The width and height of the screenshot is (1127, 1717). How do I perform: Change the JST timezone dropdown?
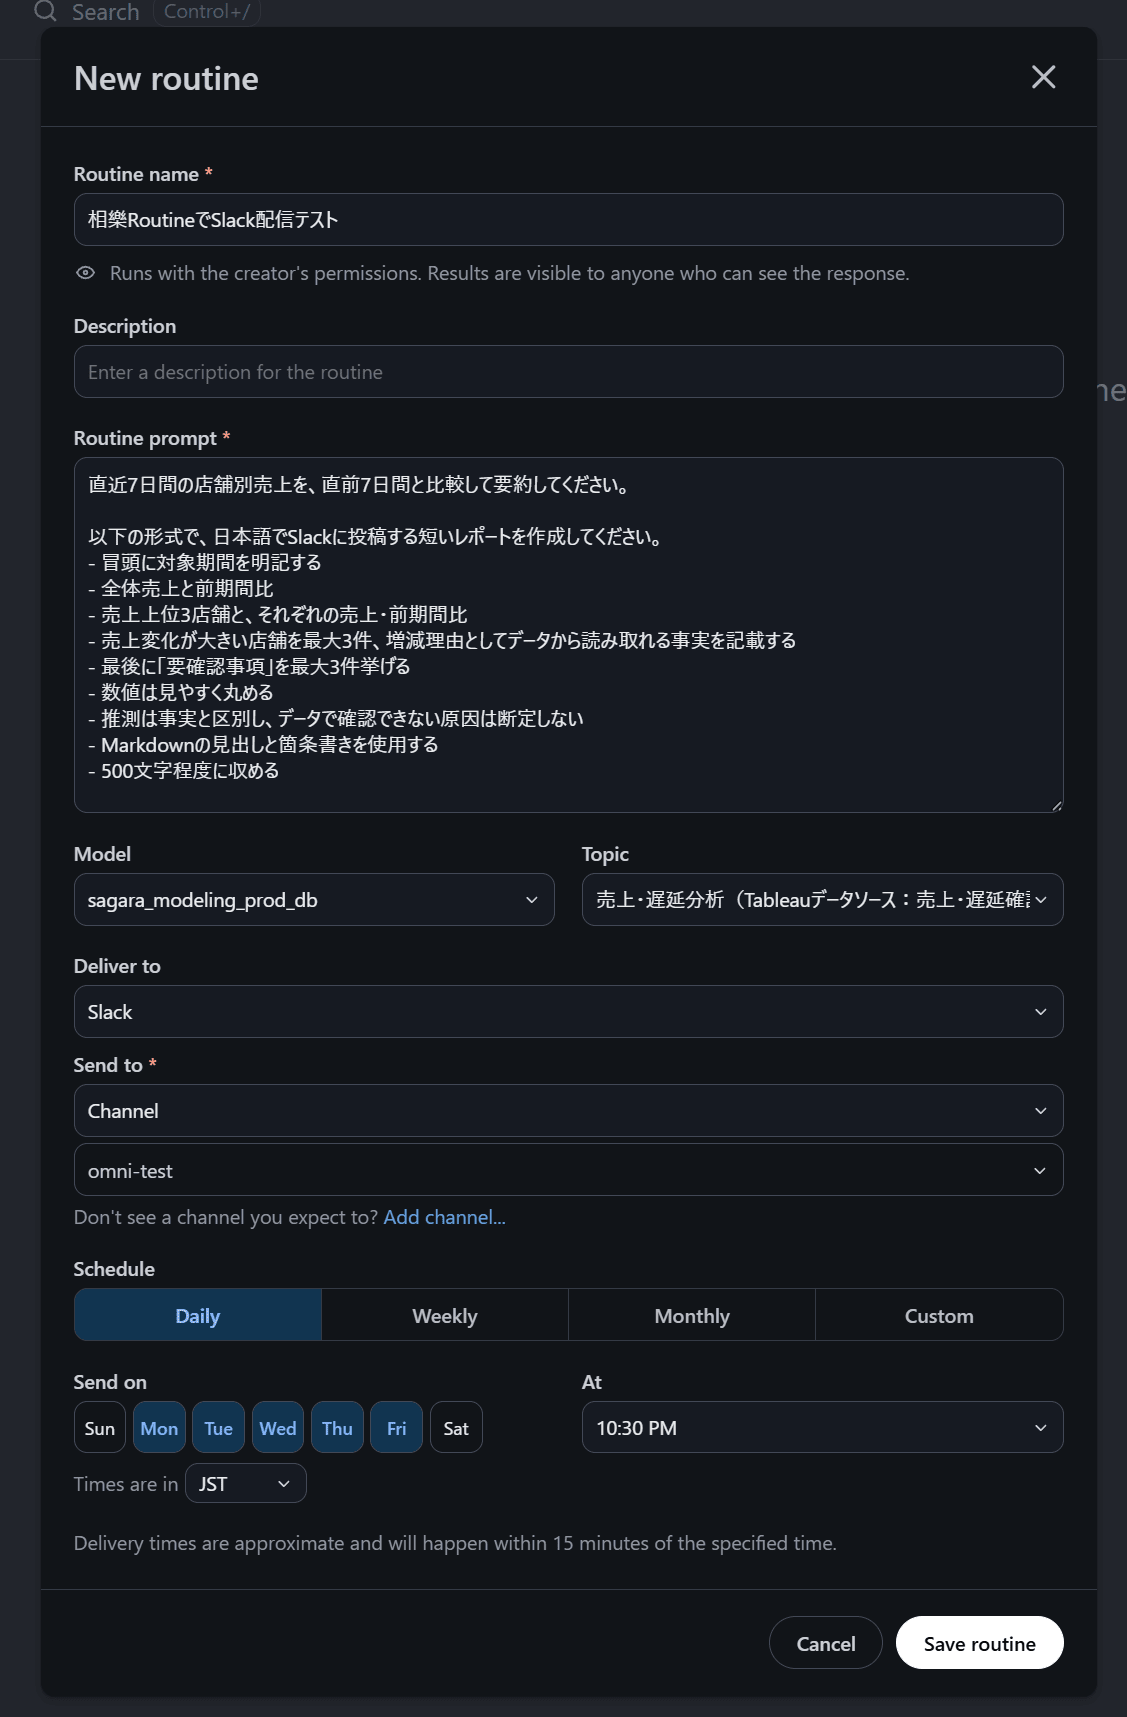point(246,1484)
